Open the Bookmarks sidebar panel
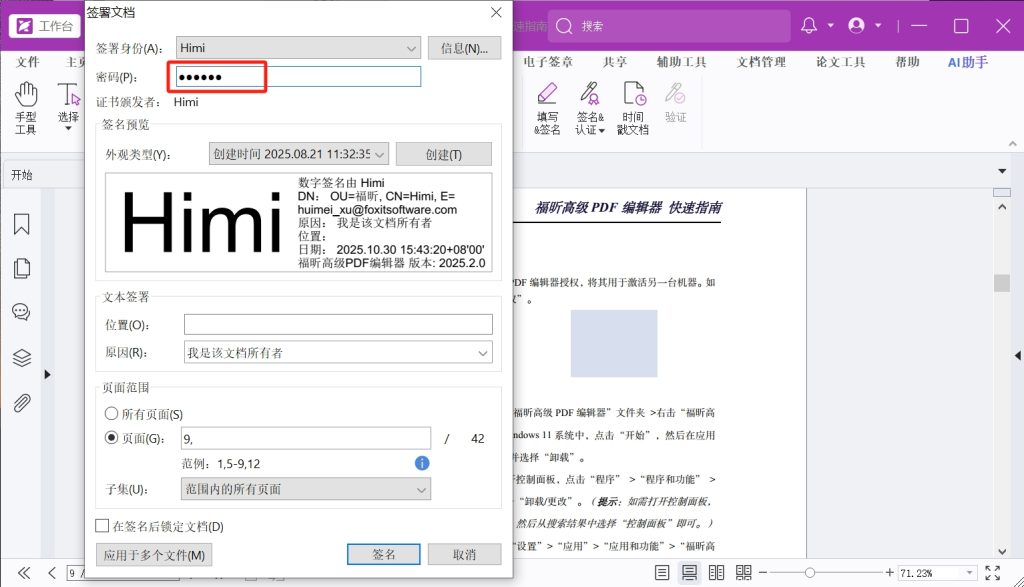Image resolution: width=1024 pixels, height=587 pixels. click(21, 224)
